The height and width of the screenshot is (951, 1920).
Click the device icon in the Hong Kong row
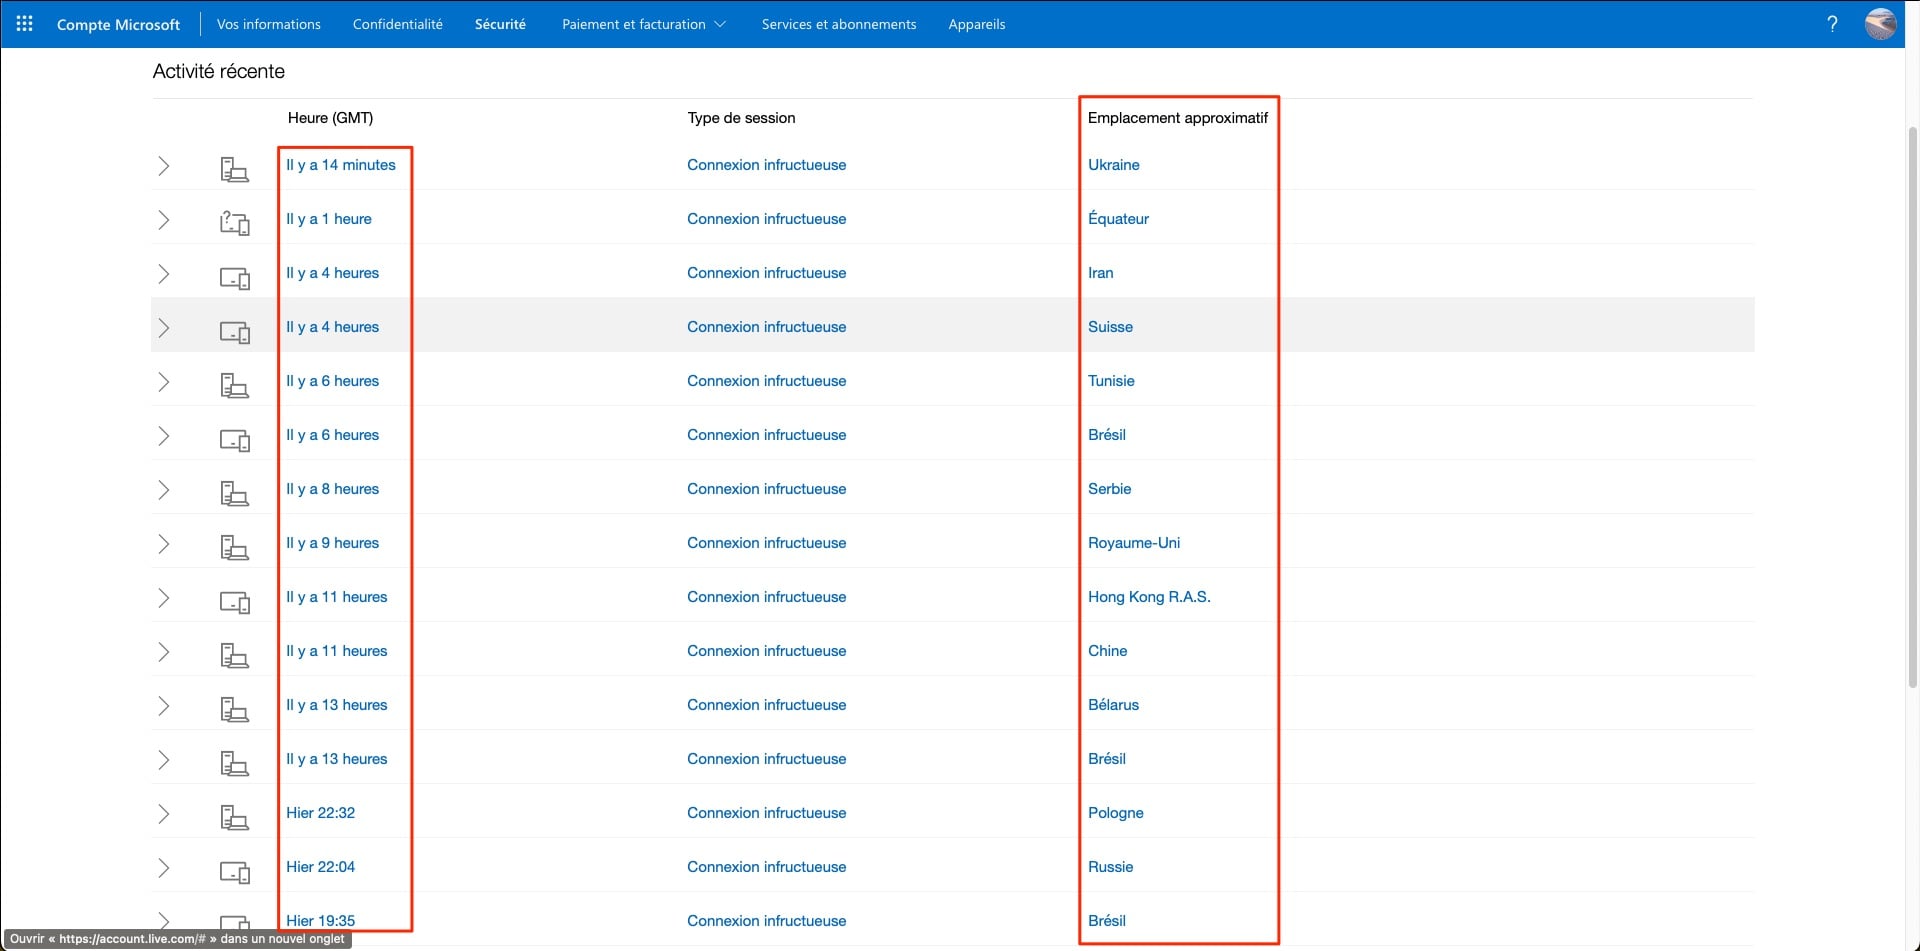pyautogui.click(x=234, y=601)
